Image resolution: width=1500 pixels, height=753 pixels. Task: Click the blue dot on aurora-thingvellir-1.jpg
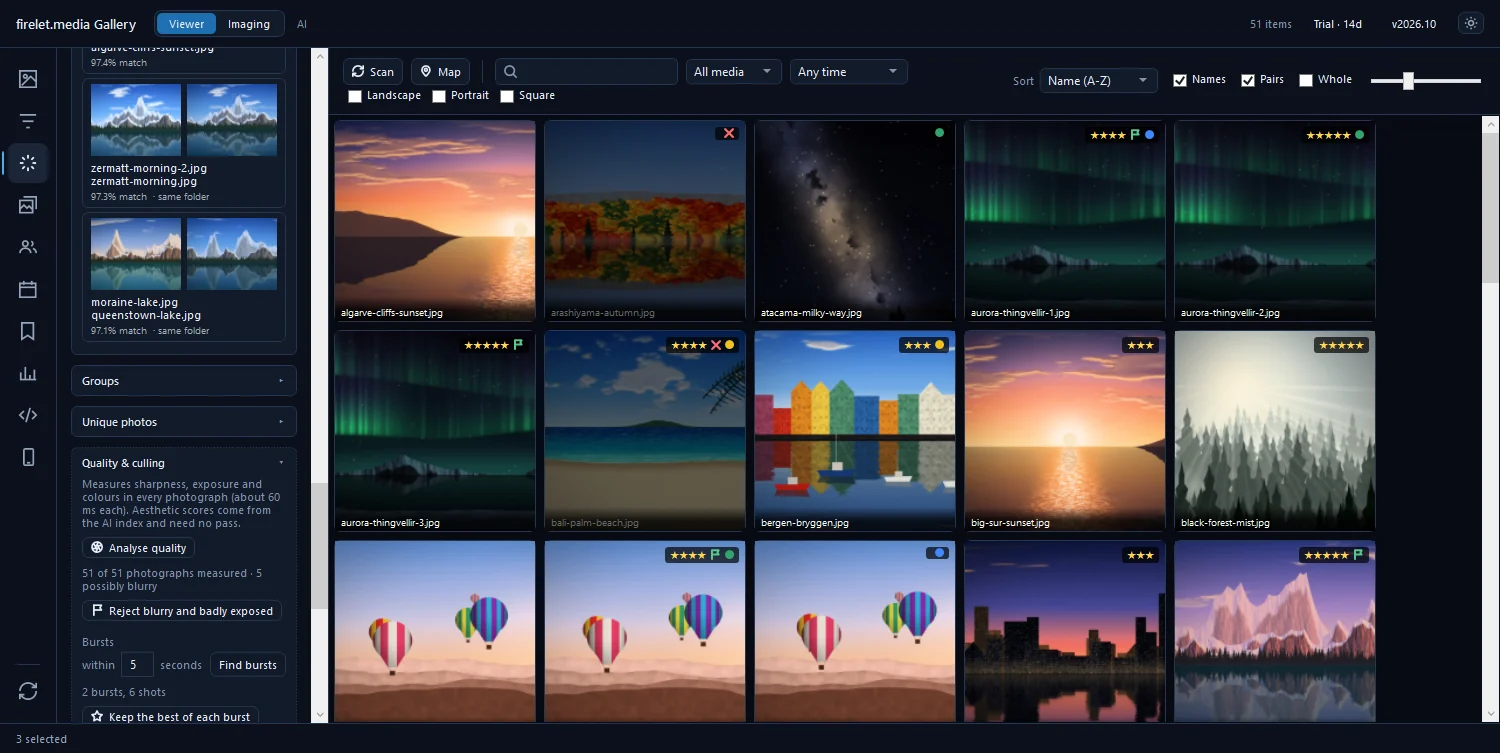(x=1149, y=134)
